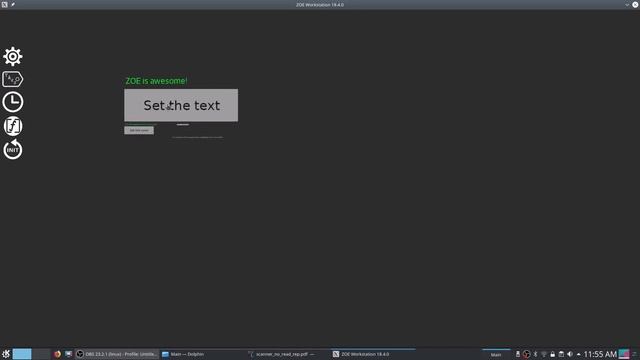This screenshot has width=640, height=360.
Task: Switch to the second virtual desktop in pager
Action: click(42, 354)
